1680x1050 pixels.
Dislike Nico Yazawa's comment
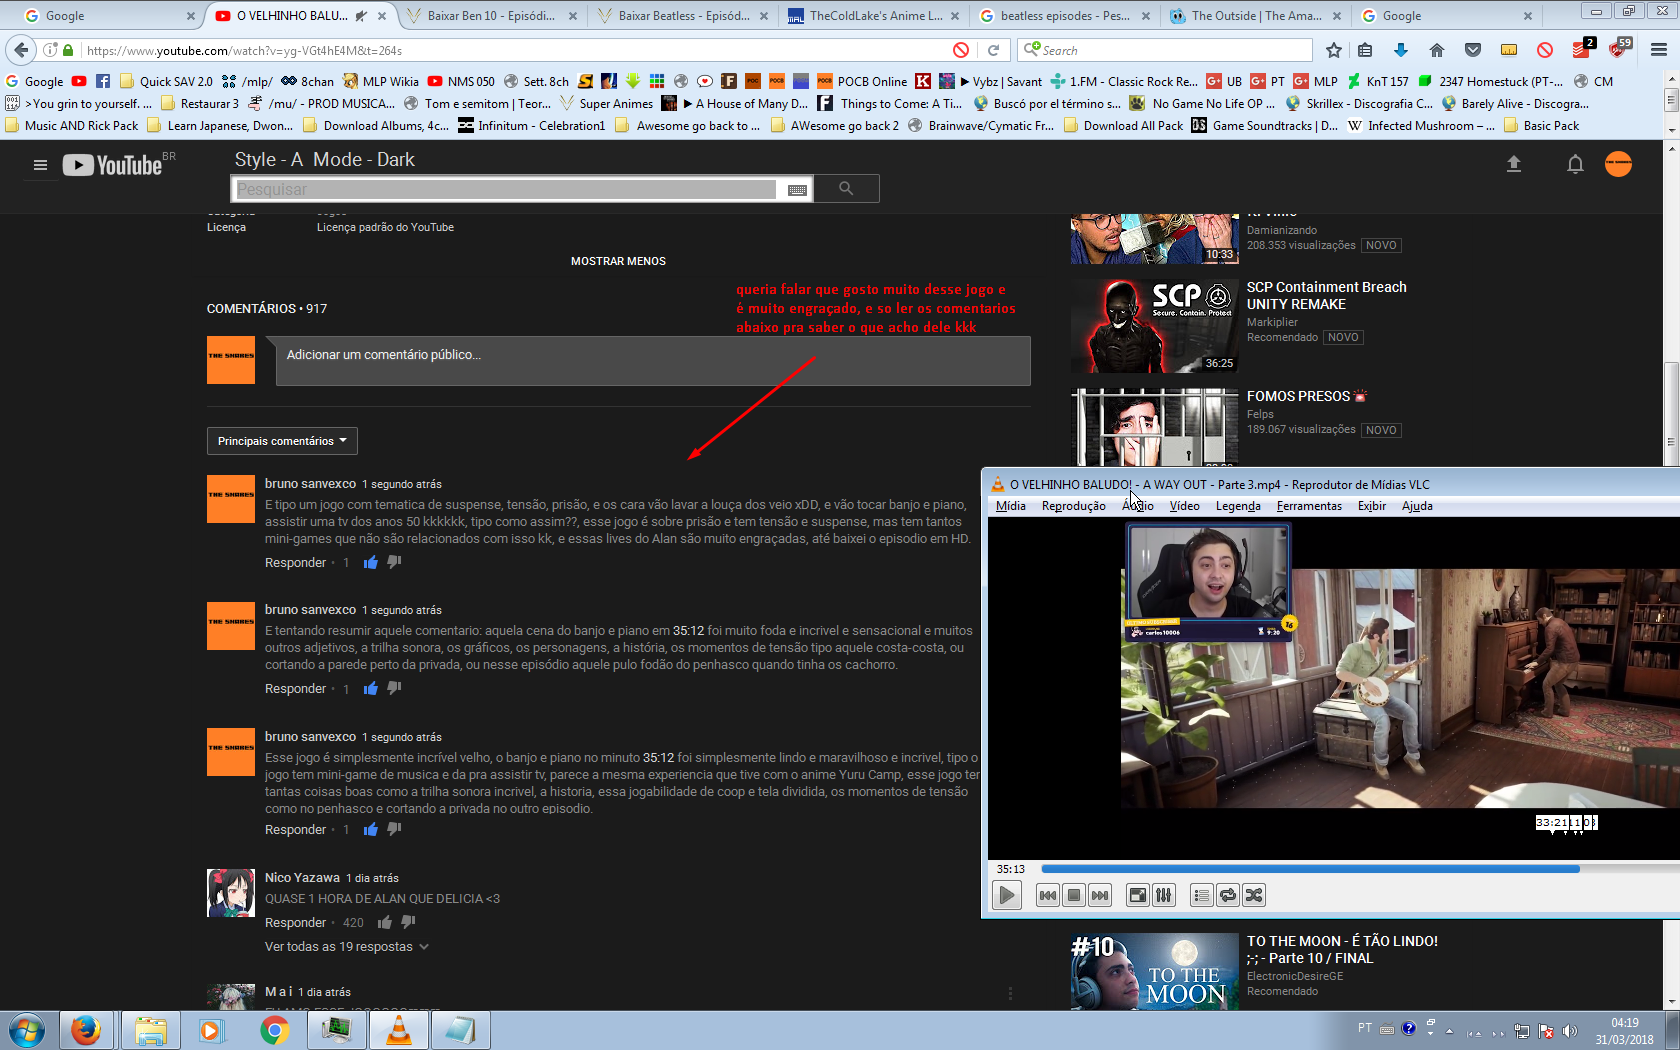(x=408, y=923)
